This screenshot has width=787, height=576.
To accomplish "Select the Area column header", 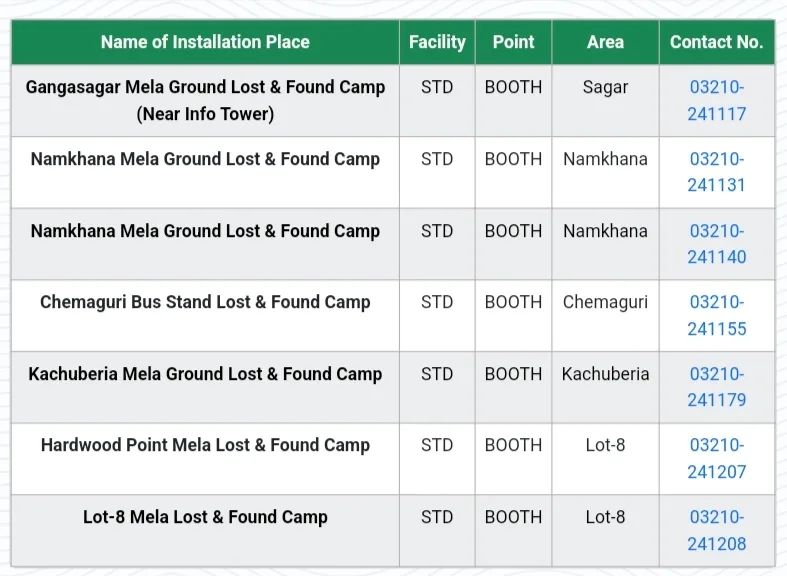I will pos(605,42).
